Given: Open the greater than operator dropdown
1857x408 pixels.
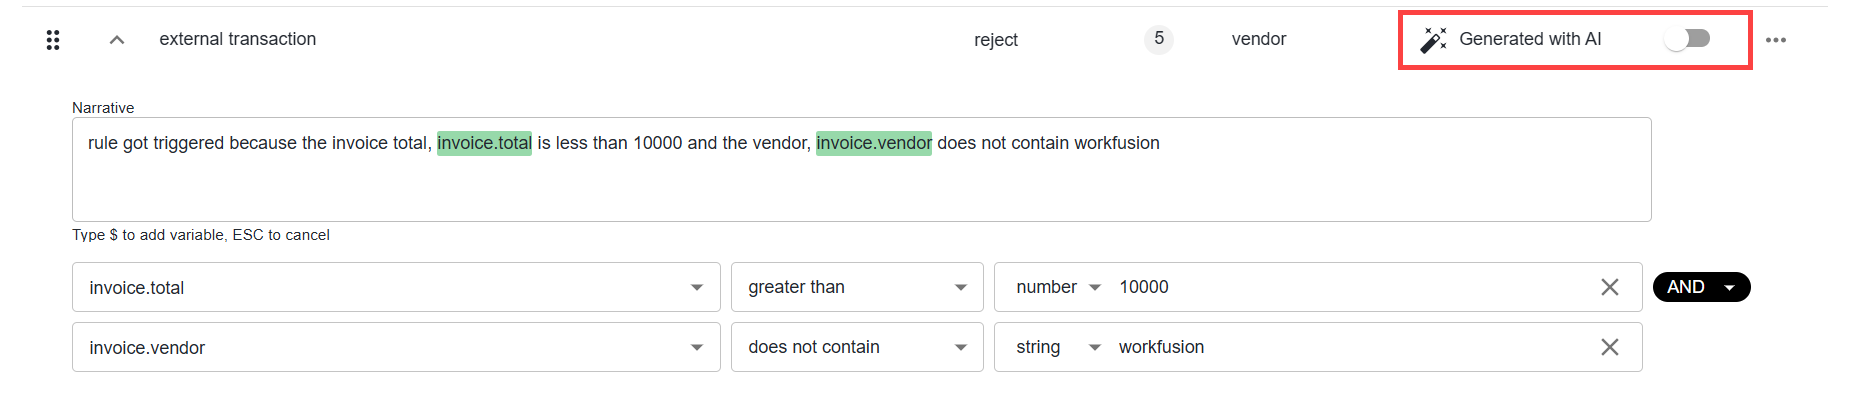Looking at the screenshot, I should [x=857, y=288].
